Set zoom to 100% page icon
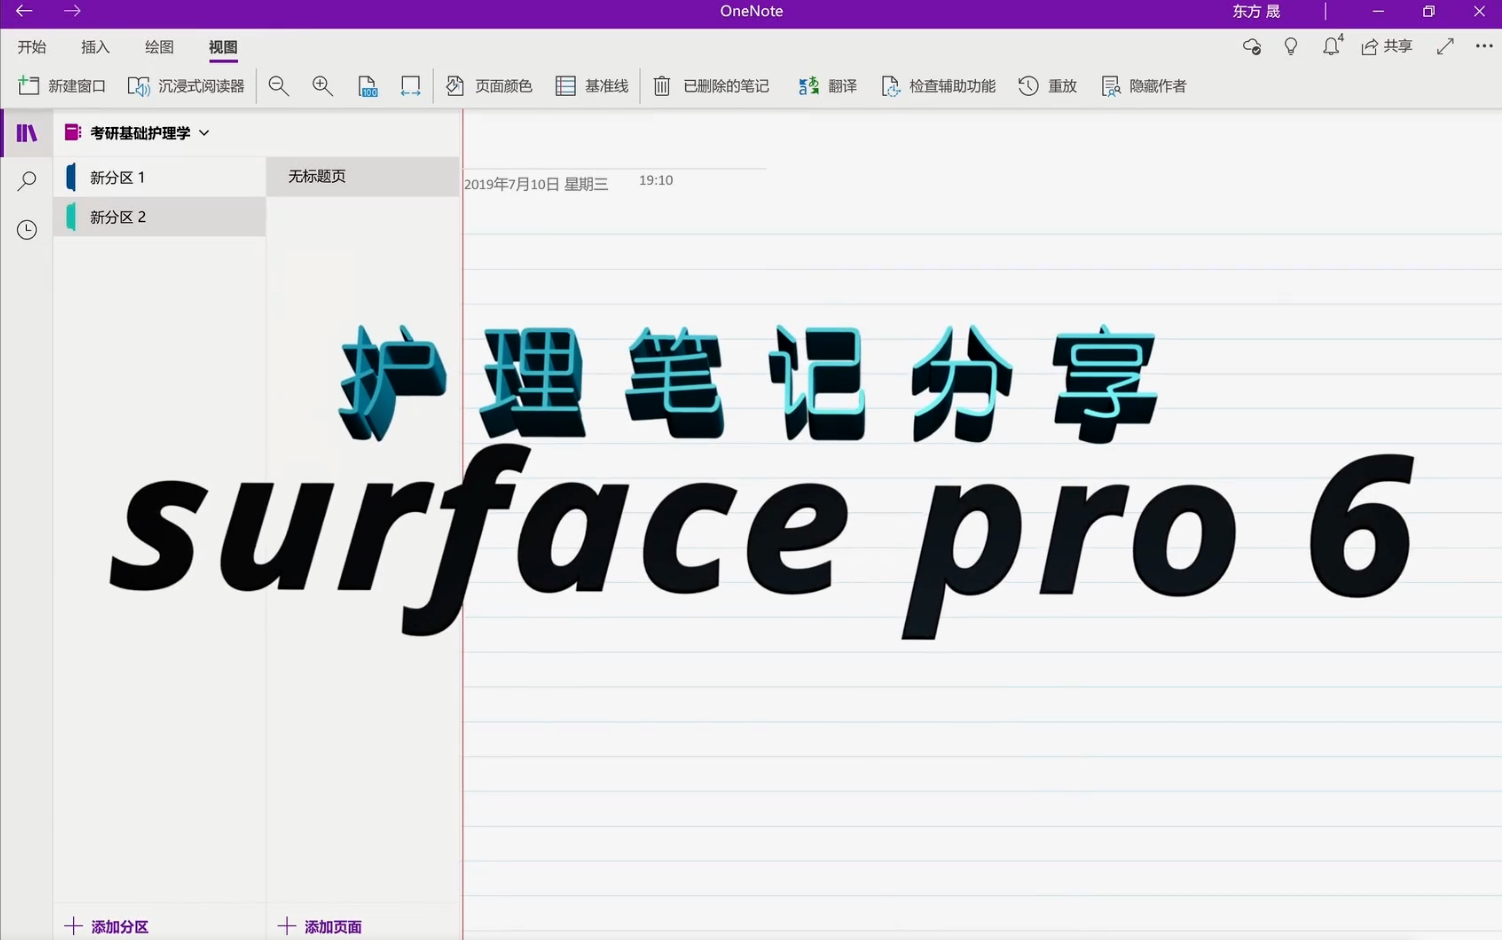The image size is (1502, 940). point(367,86)
